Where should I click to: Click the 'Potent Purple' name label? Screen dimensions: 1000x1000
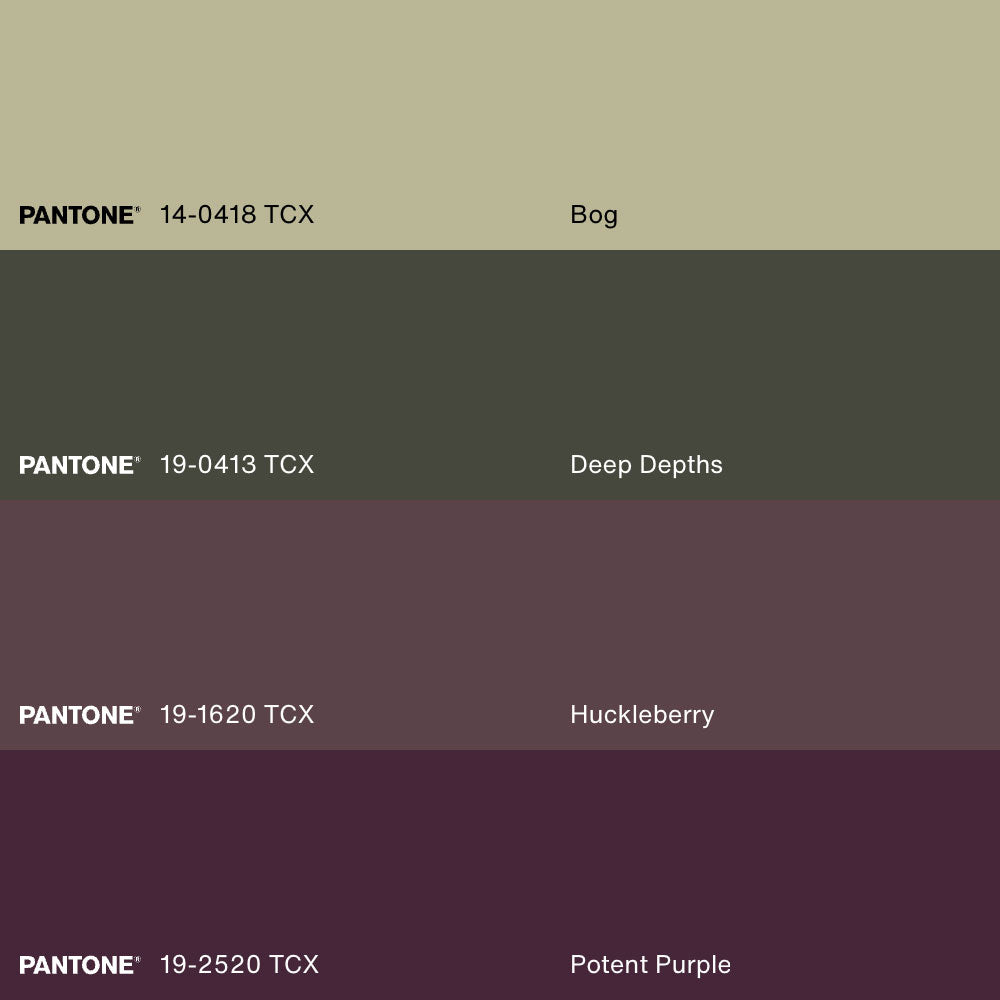coord(650,965)
